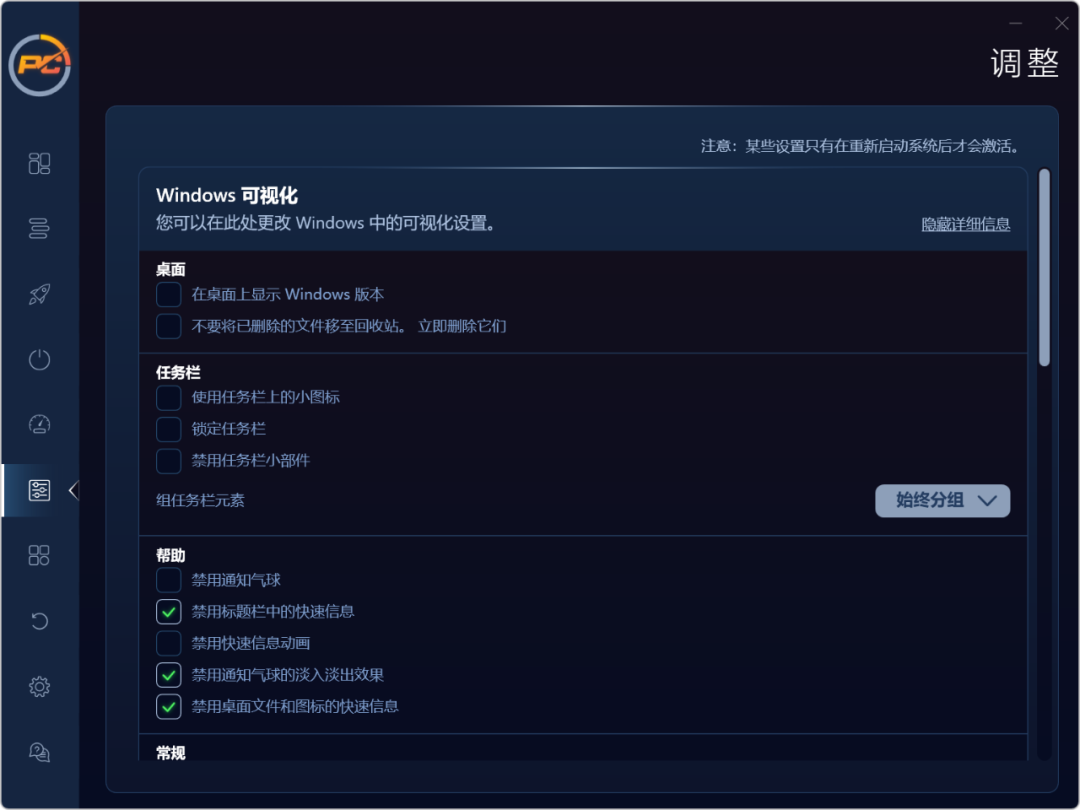The image size is (1080, 810).
Task: Uncheck 禁用桌面文件和图标的快速信息
Action: click(169, 707)
